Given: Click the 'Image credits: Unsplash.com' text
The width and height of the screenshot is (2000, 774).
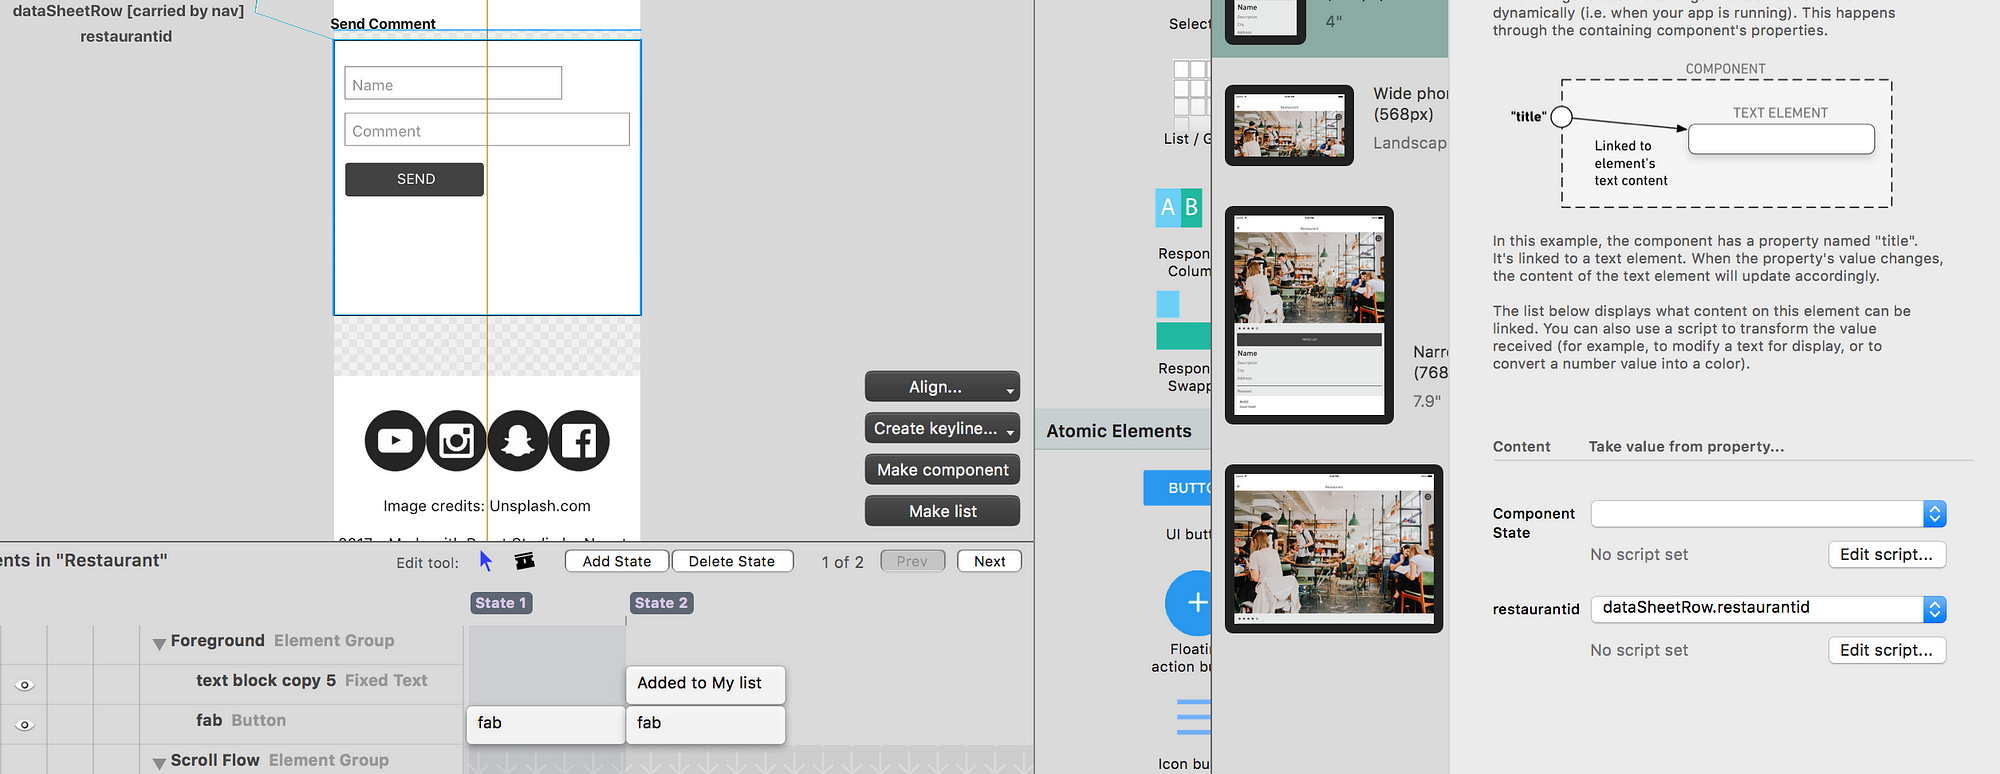Looking at the screenshot, I should [487, 506].
